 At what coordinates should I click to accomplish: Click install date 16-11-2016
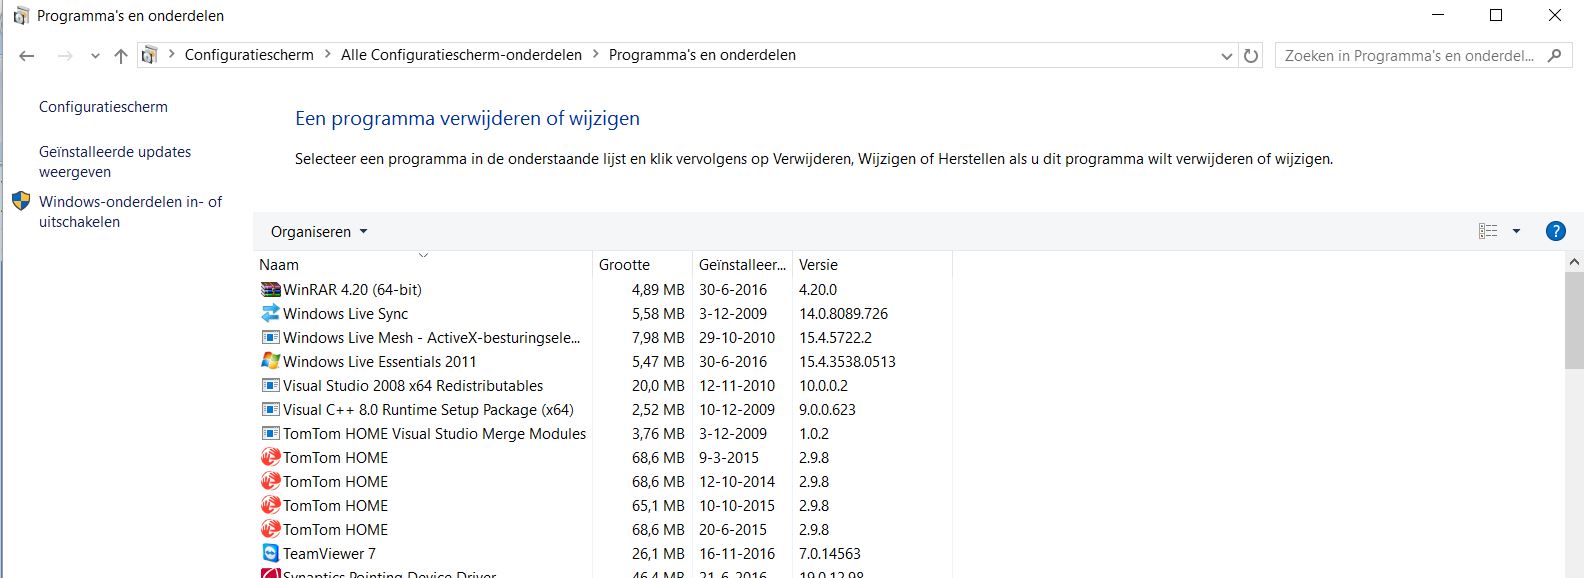tap(737, 554)
